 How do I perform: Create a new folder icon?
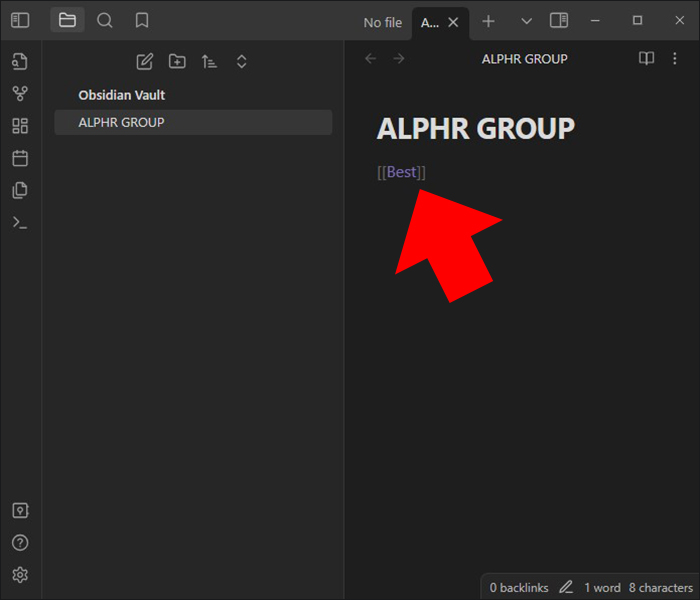[x=177, y=61]
